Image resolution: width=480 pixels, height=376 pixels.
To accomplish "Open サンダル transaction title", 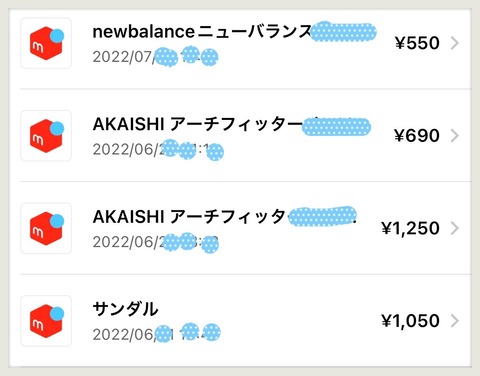I will (x=125, y=309).
